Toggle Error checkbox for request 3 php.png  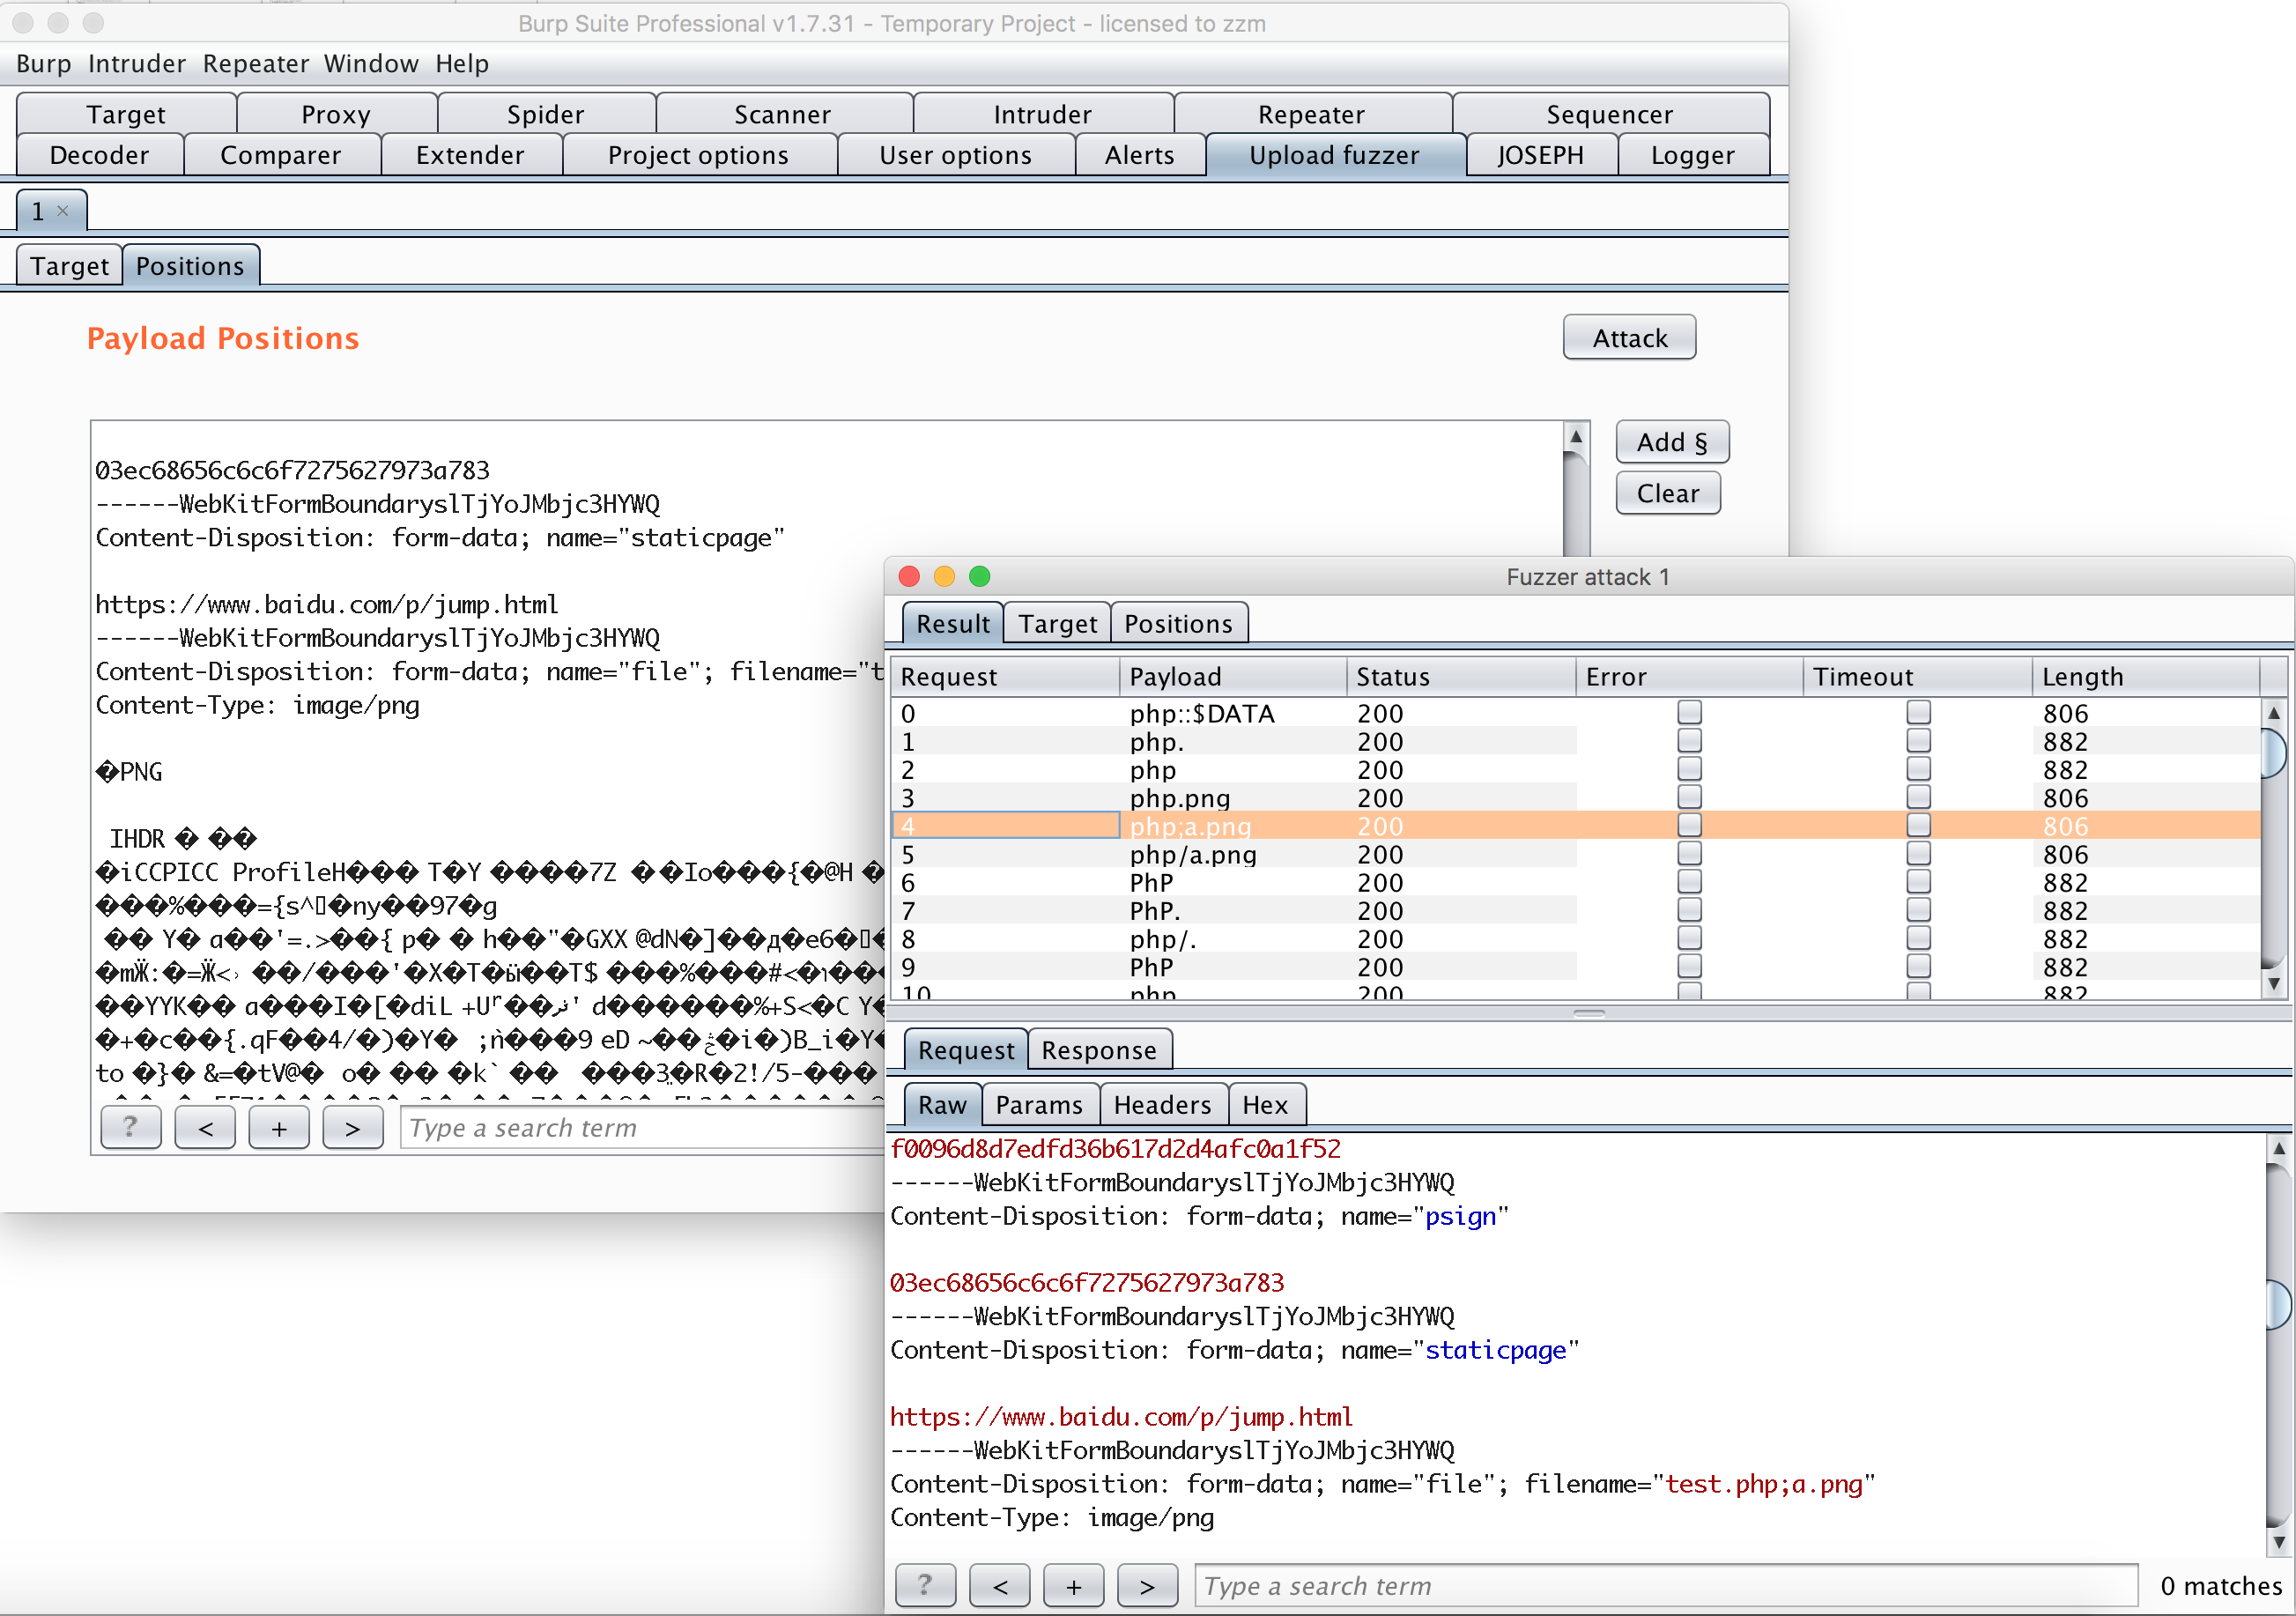point(1689,797)
